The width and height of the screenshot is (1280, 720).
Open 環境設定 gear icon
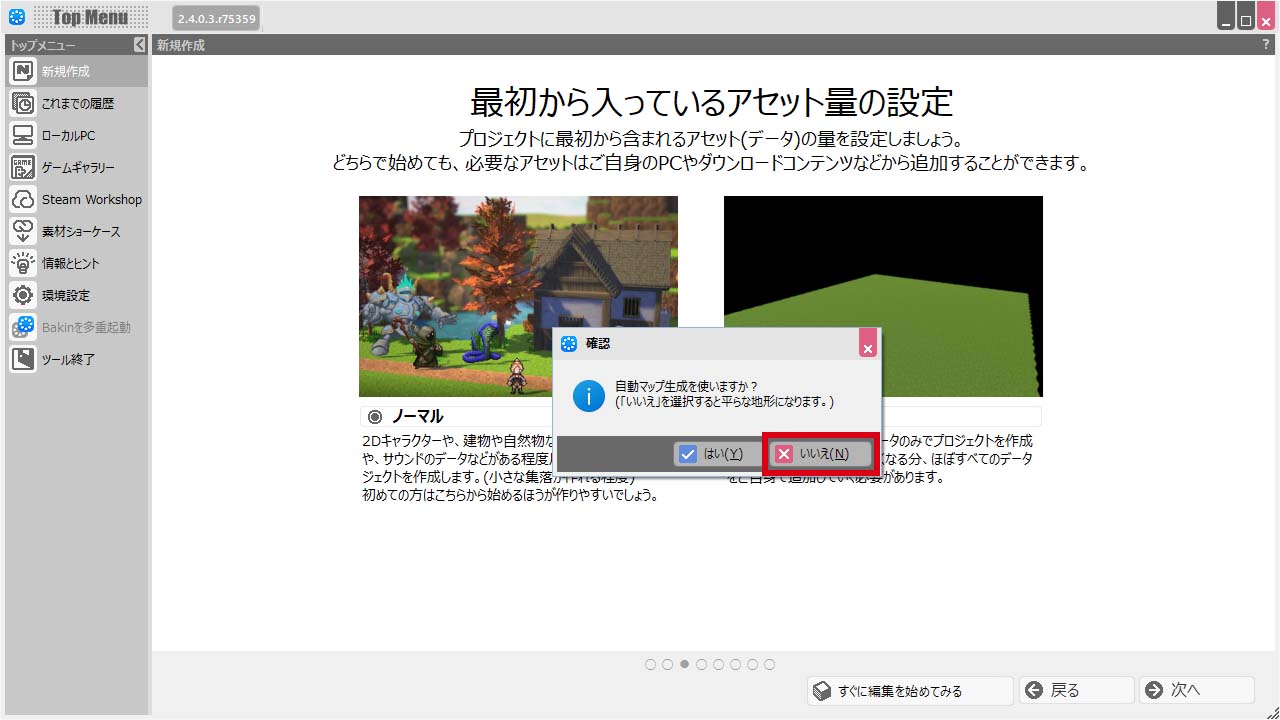pyautogui.click(x=24, y=295)
